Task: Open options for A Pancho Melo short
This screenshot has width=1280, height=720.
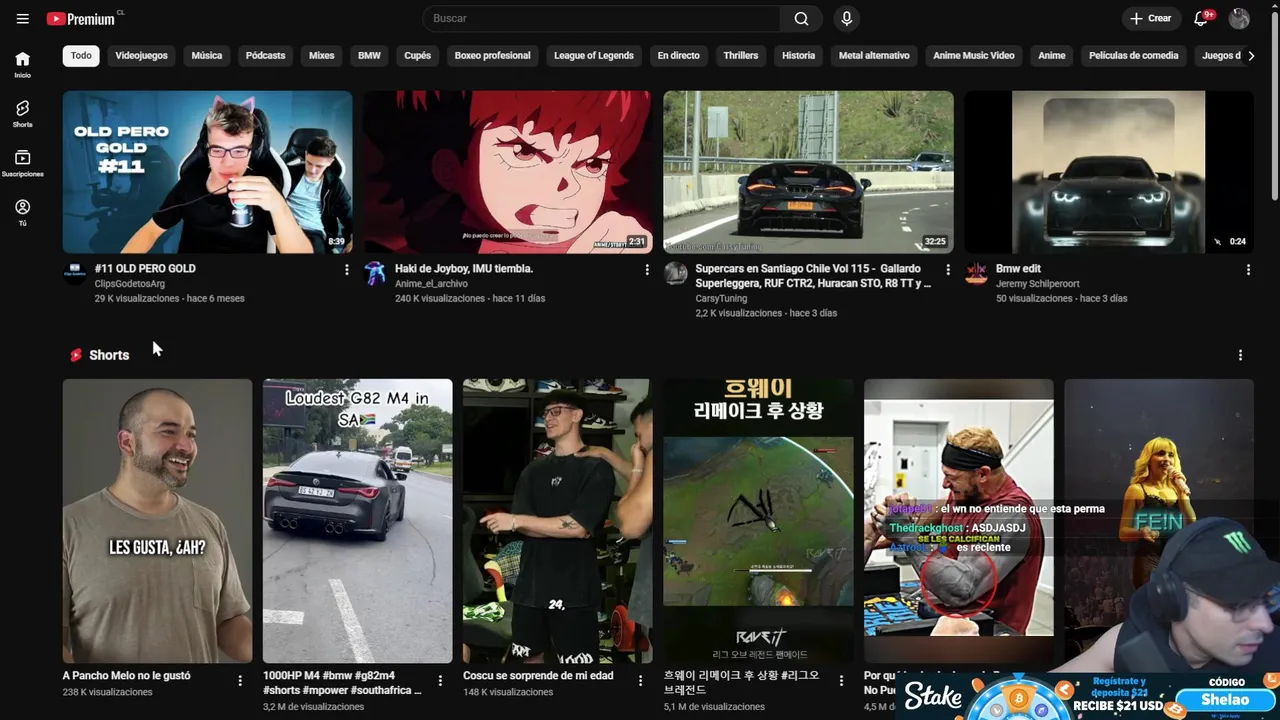Action: pyautogui.click(x=240, y=681)
